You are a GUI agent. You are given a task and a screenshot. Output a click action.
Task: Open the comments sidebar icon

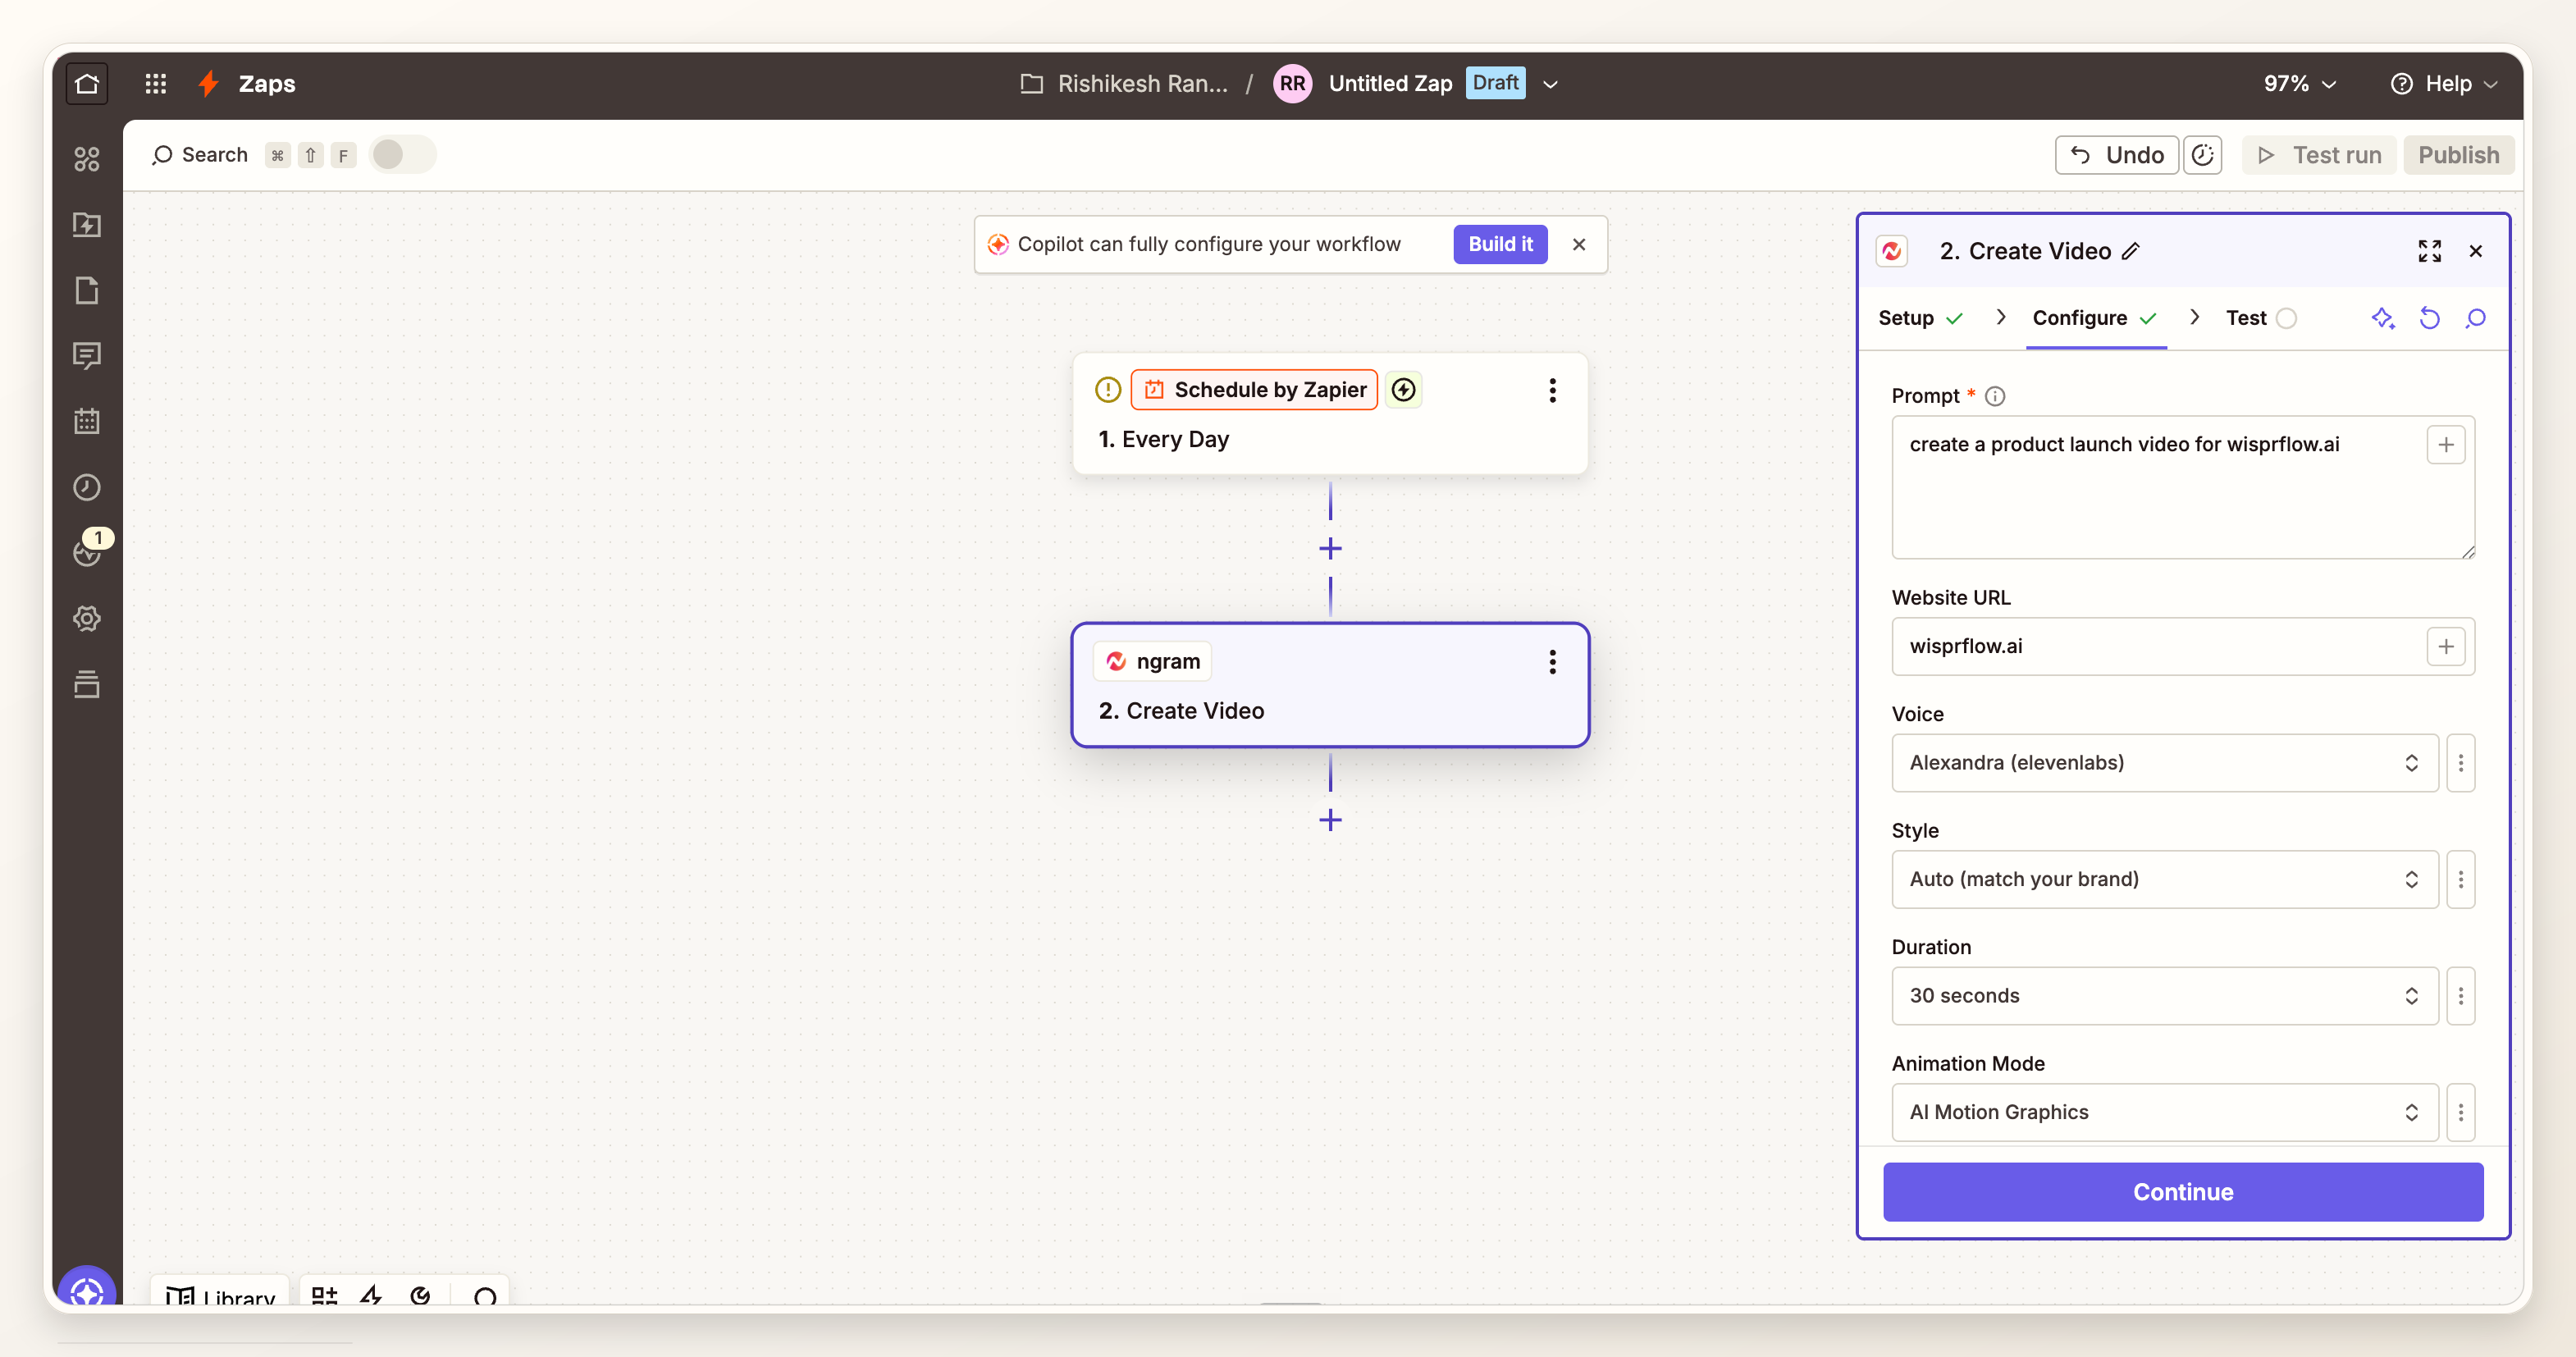tap(87, 355)
